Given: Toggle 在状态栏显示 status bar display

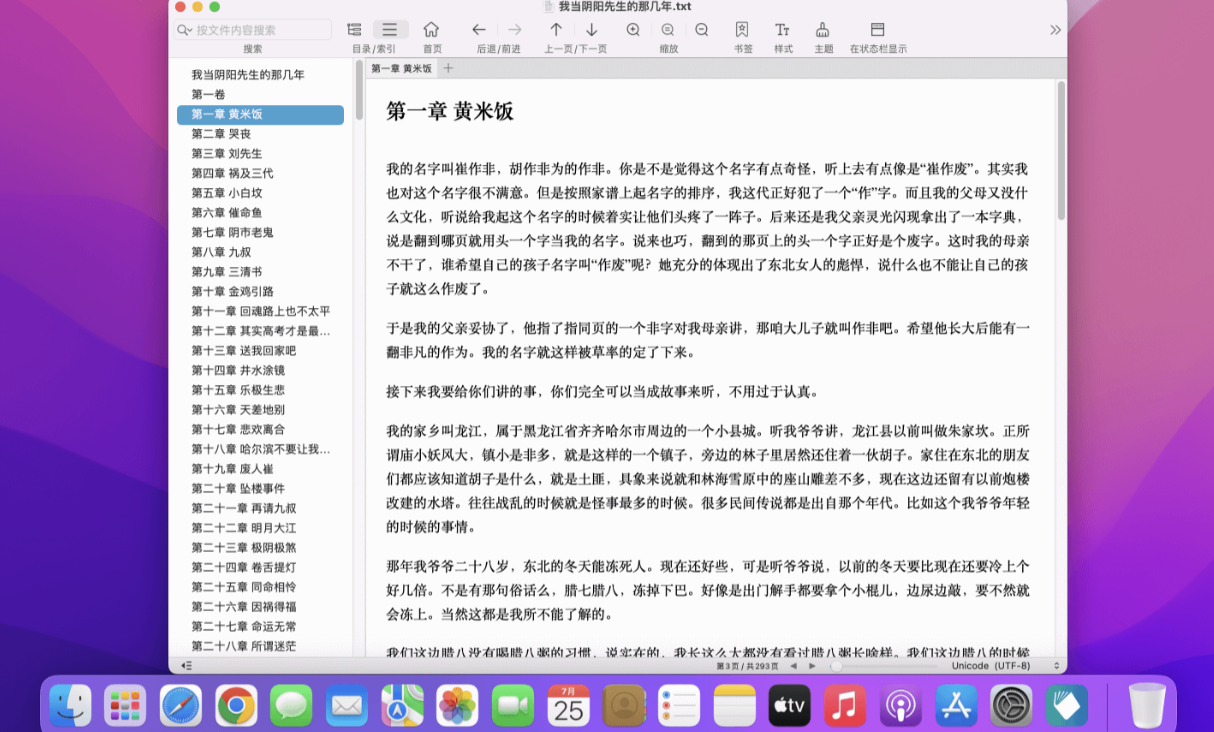Looking at the screenshot, I should click(x=875, y=29).
